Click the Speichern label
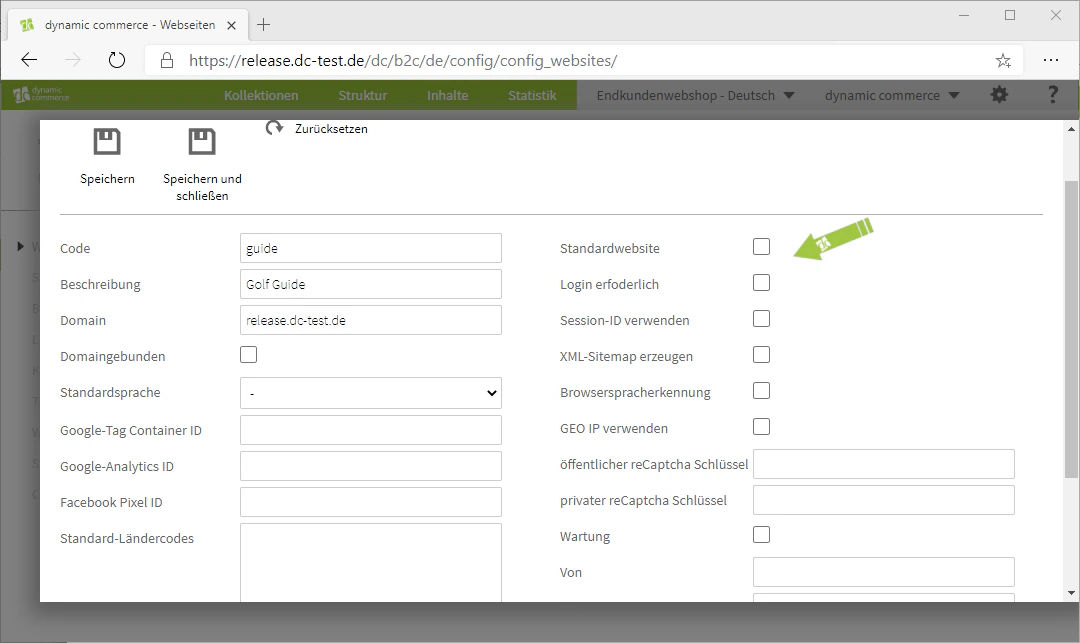The image size is (1080, 643). [107, 179]
